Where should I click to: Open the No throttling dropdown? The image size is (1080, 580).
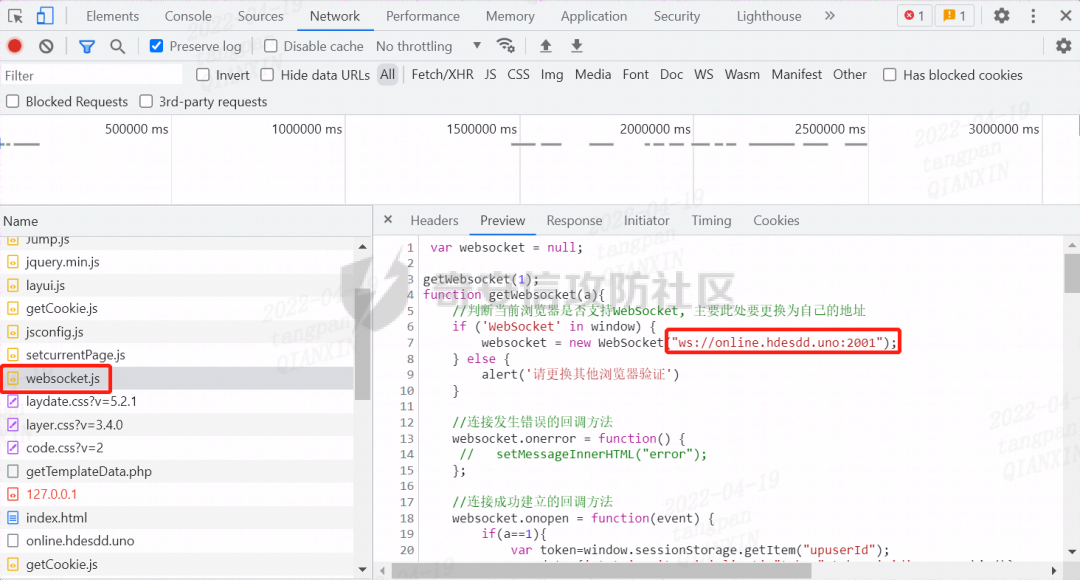[428, 46]
